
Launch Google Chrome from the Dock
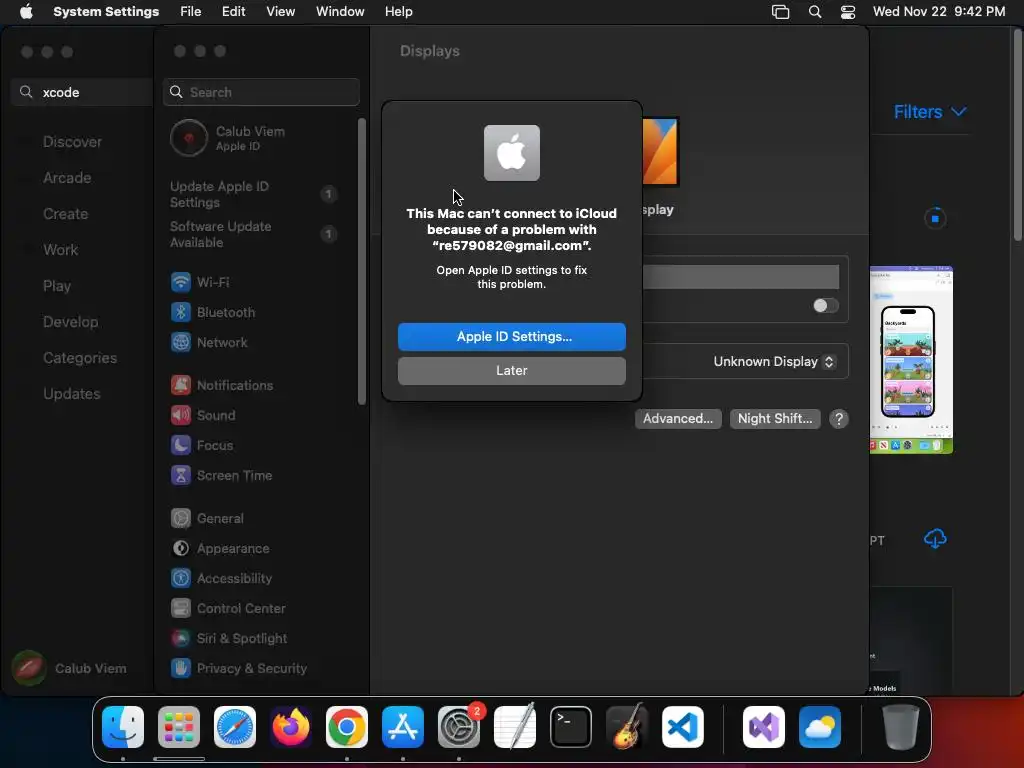(x=347, y=727)
